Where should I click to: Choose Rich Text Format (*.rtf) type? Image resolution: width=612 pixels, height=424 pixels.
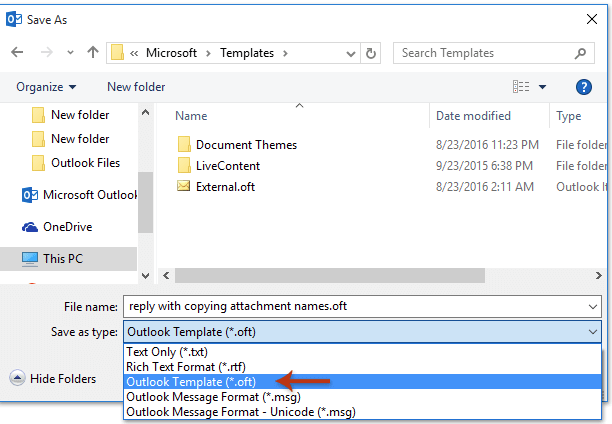pos(362,367)
